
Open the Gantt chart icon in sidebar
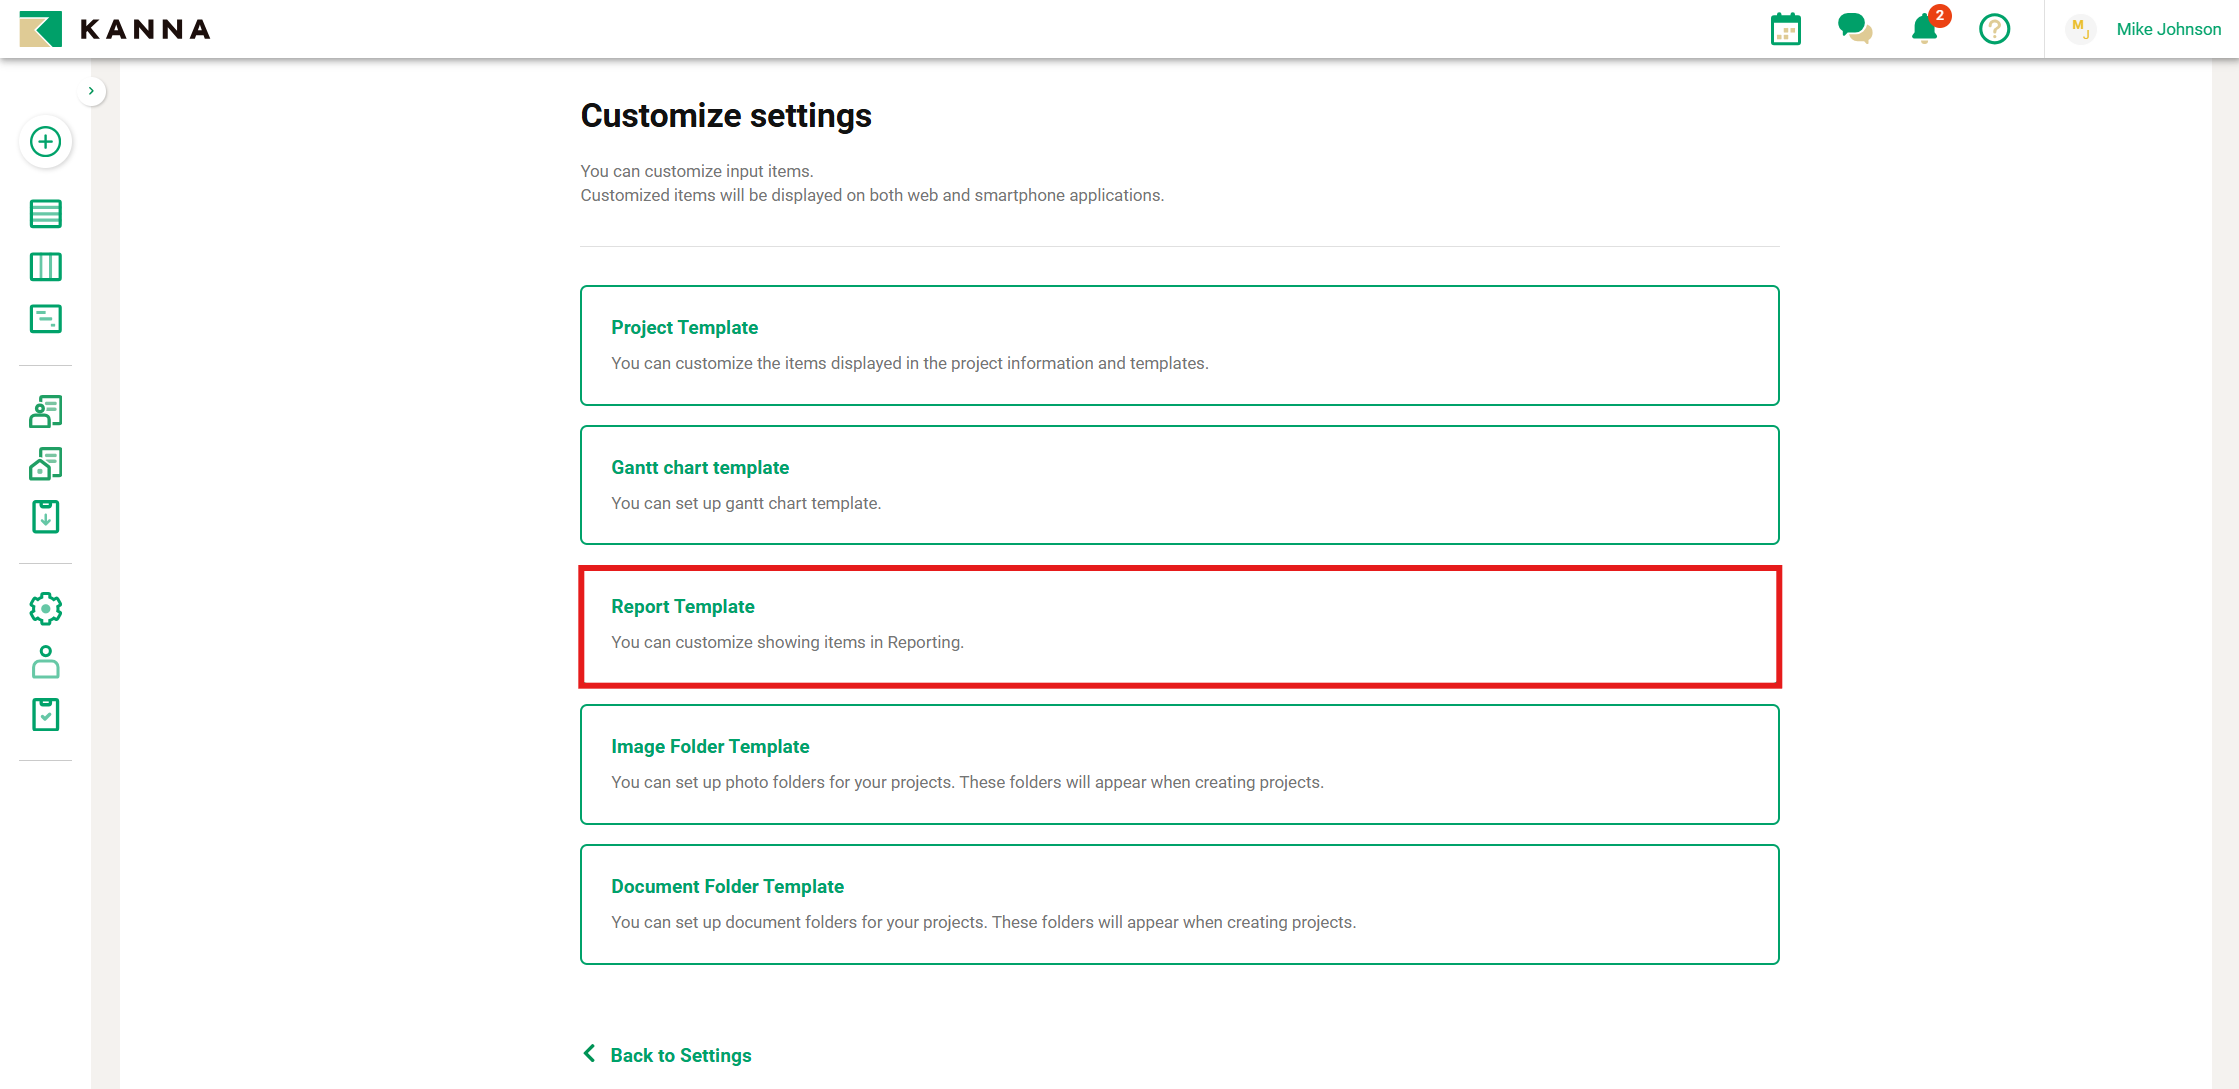46,319
